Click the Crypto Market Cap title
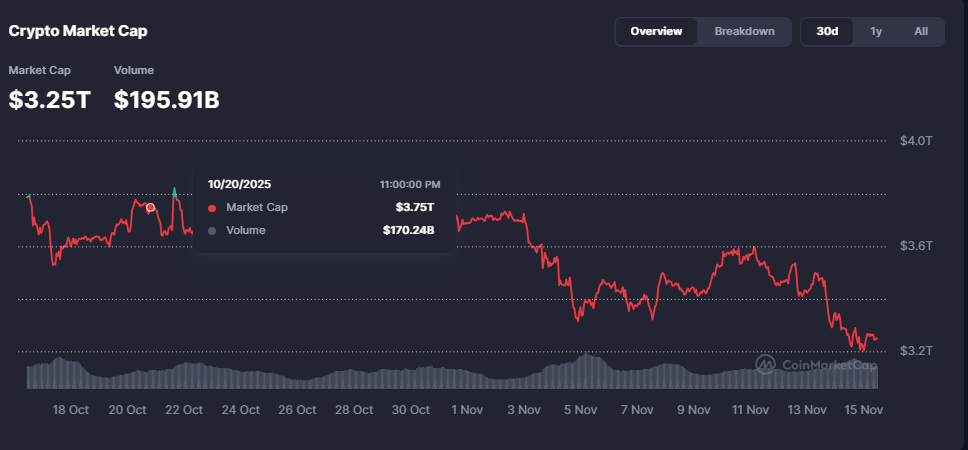 coord(78,31)
